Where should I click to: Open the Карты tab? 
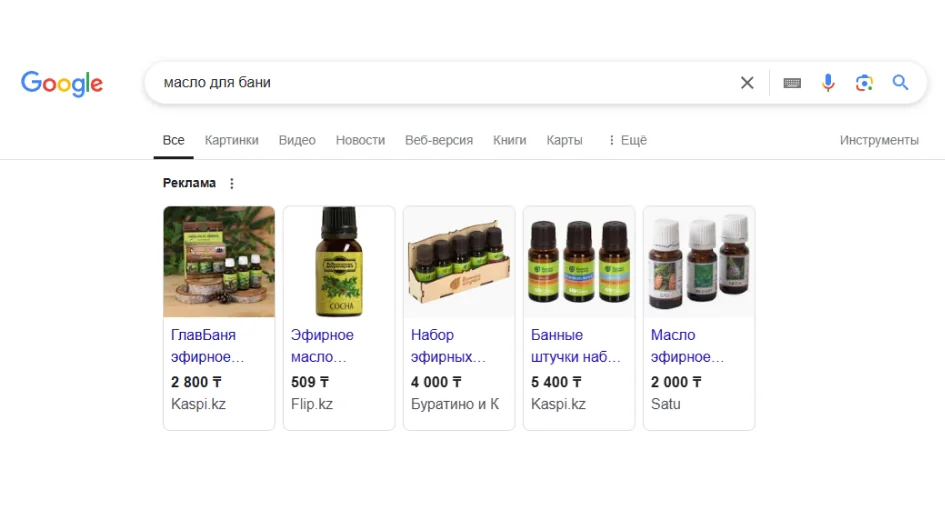point(565,140)
